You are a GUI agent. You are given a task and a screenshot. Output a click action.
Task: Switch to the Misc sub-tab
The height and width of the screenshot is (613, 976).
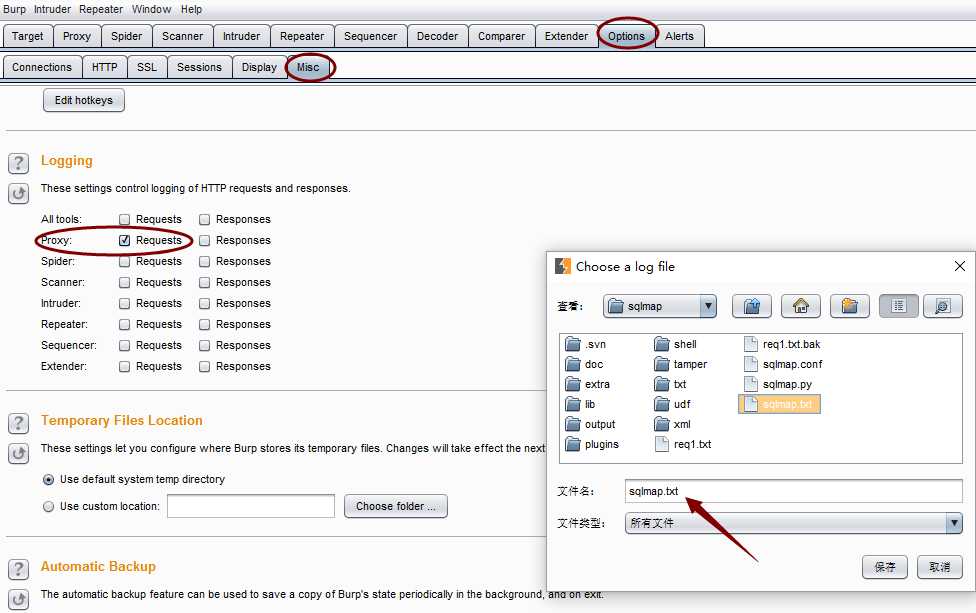point(307,67)
